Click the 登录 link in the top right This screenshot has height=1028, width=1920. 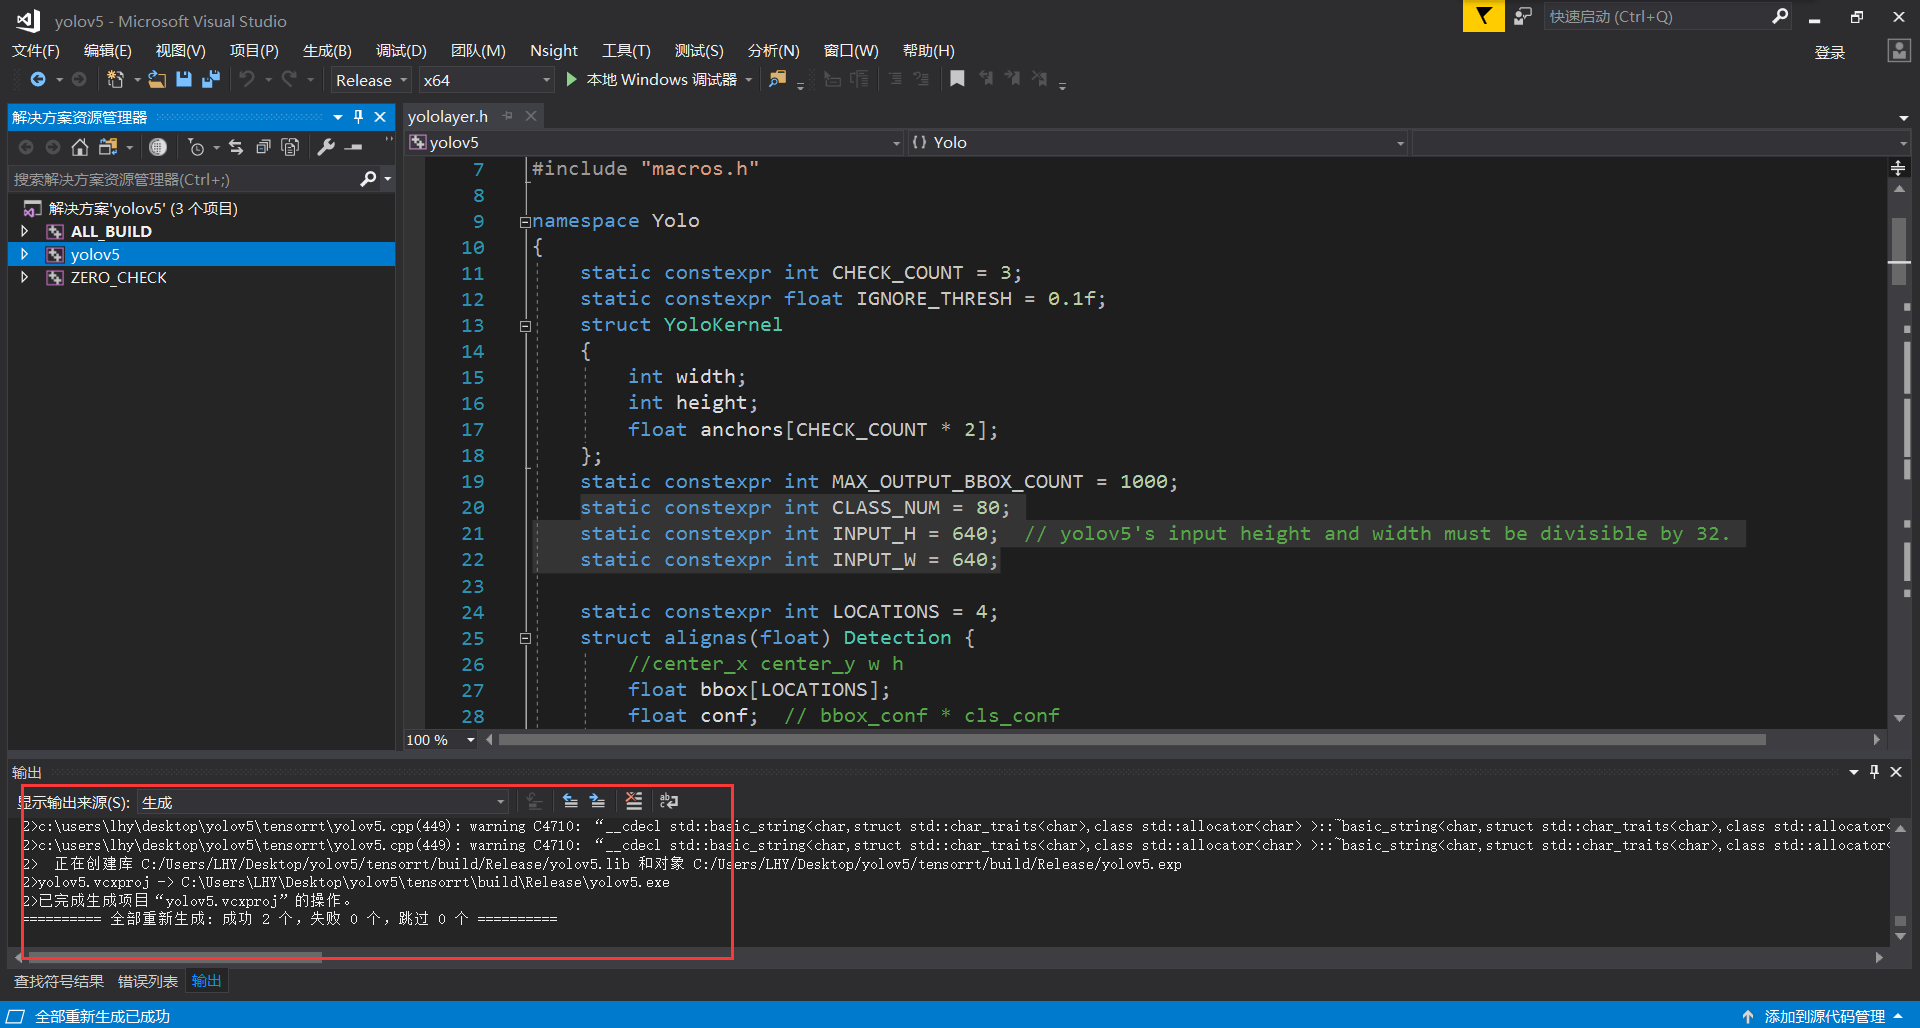(x=1829, y=52)
